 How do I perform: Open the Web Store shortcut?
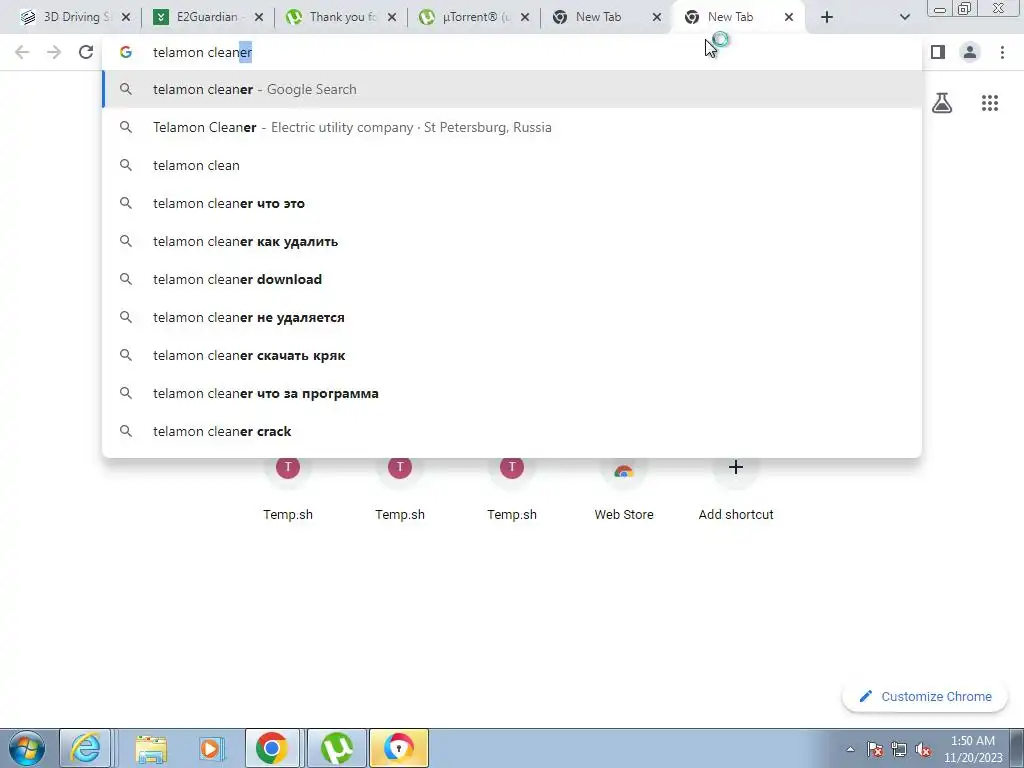click(x=624, y=490)
